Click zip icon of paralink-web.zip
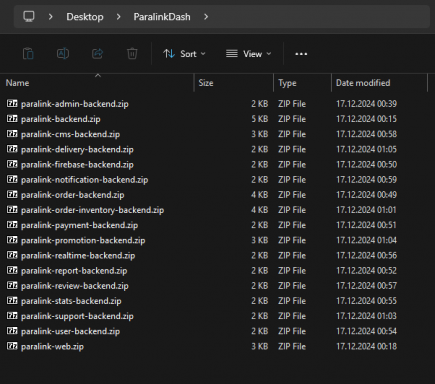Screen dimensions: 435x384 (12, 346)
